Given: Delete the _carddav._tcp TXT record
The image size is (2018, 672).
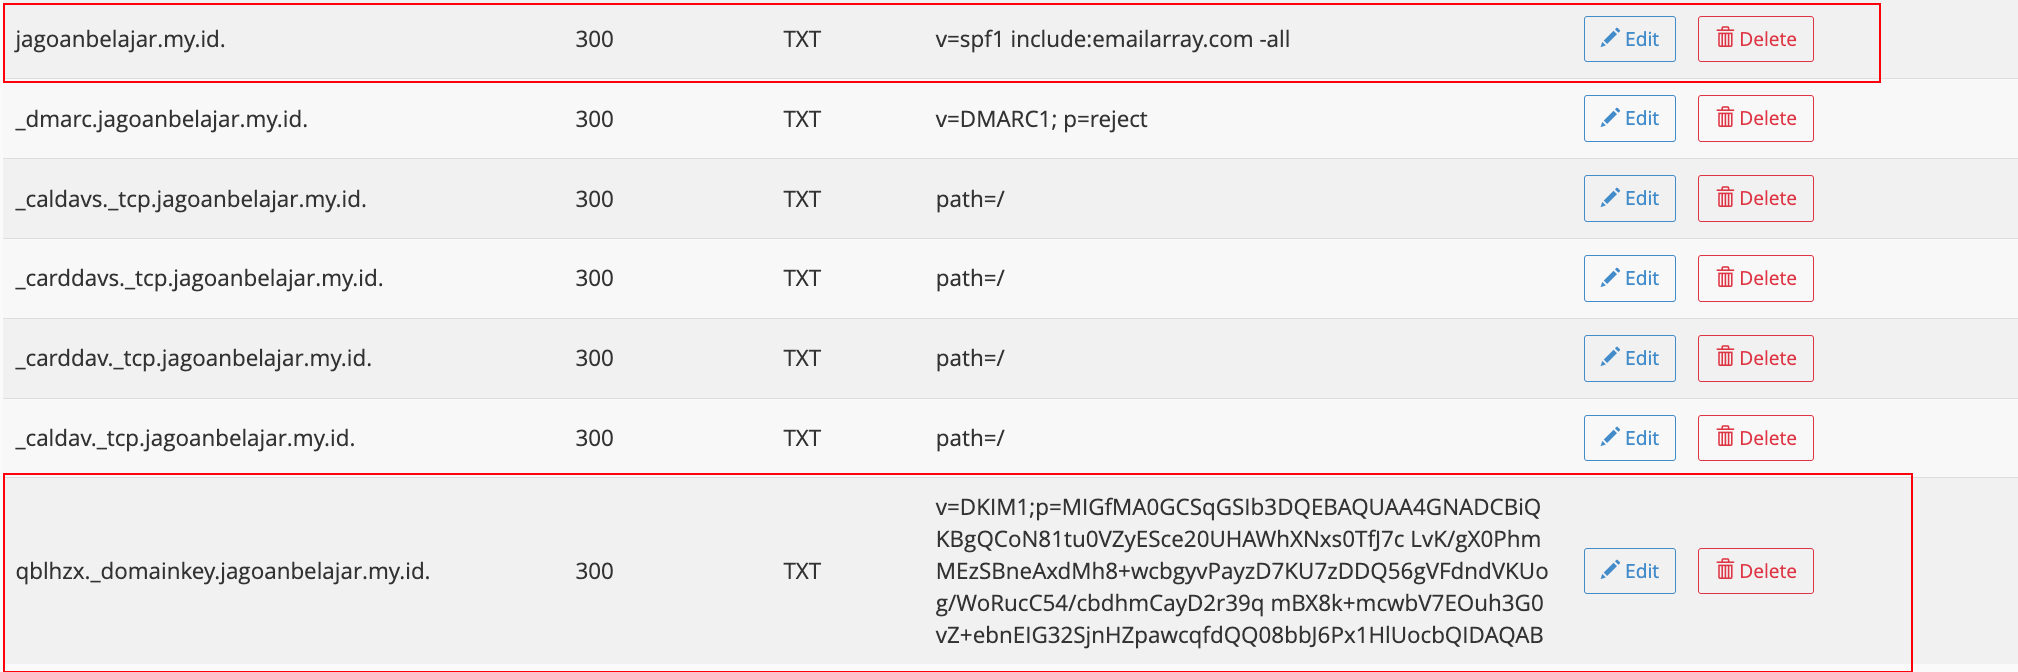Looking at the screenshot, I should coord(1755,358).
